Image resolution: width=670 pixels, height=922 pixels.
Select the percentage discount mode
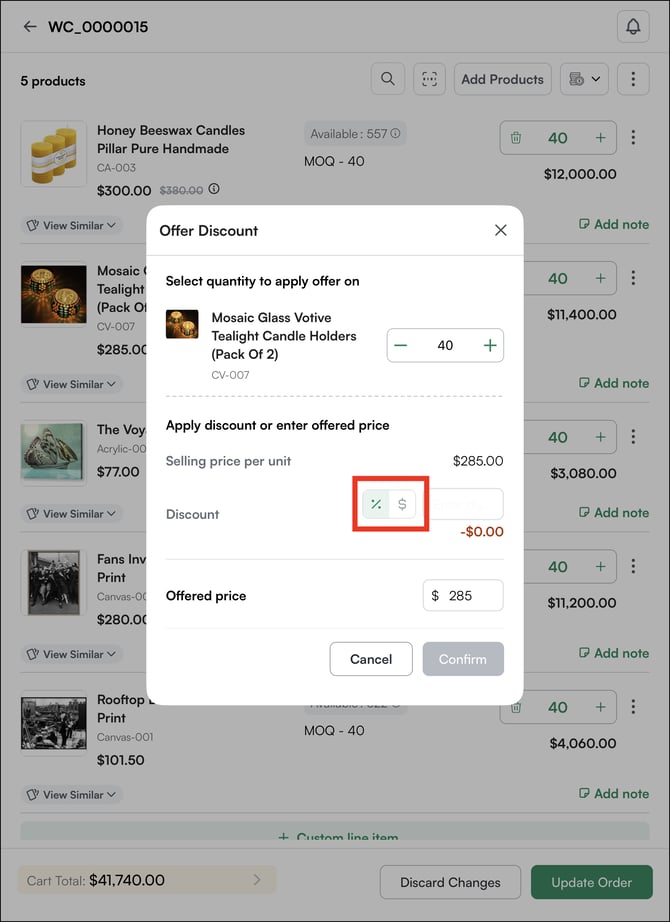(376, 504)
